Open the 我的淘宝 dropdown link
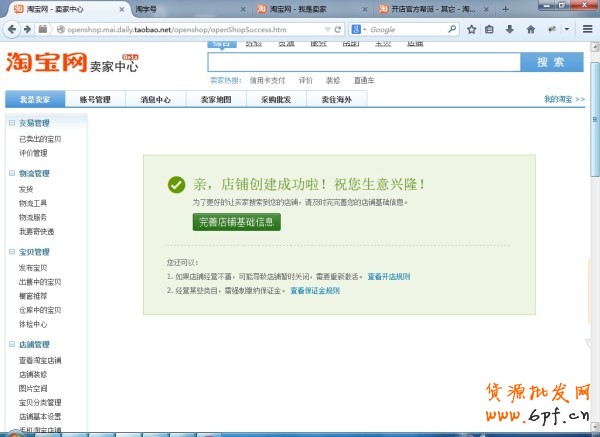Viewport: 600px width, 437px height. (563, 99)
